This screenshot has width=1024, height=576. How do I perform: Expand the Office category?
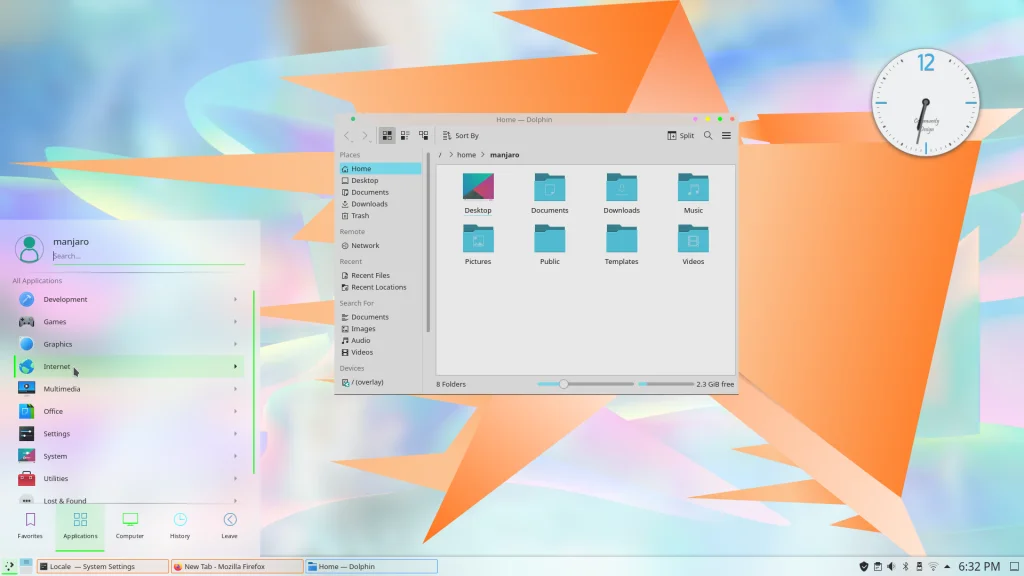coord(129,411)
